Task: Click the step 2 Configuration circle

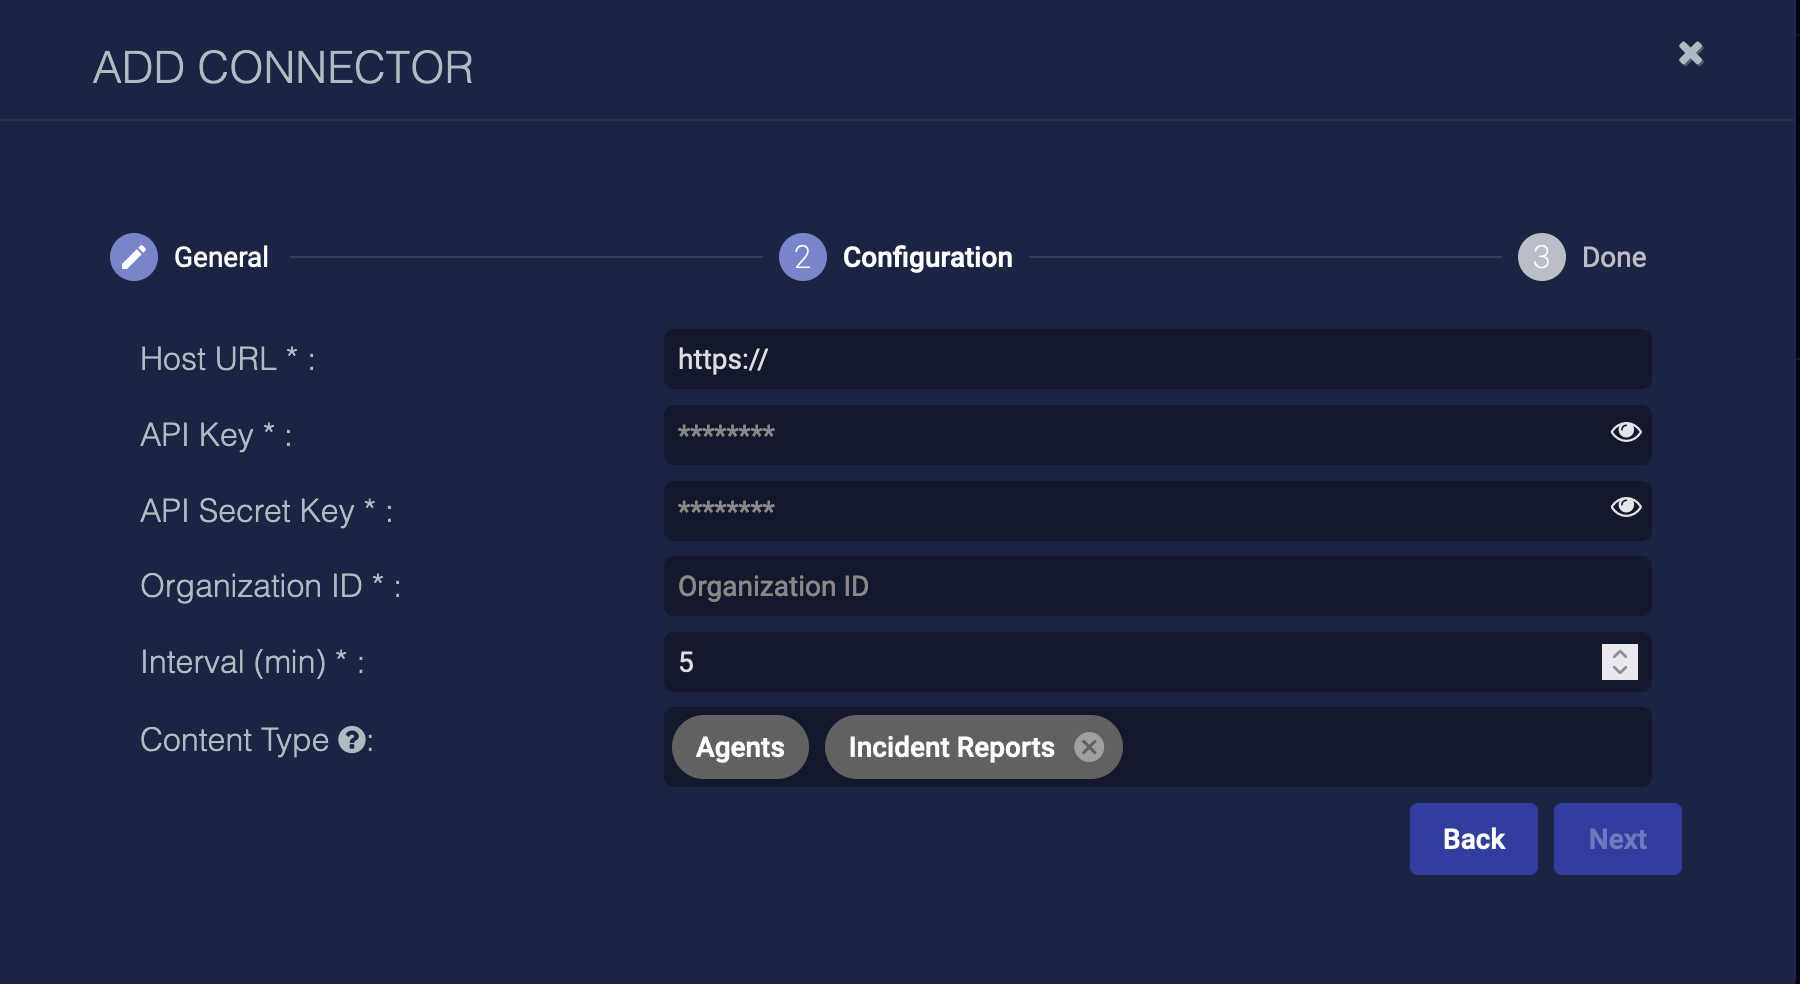Action: pyautogui.click(x=802, y=257)
